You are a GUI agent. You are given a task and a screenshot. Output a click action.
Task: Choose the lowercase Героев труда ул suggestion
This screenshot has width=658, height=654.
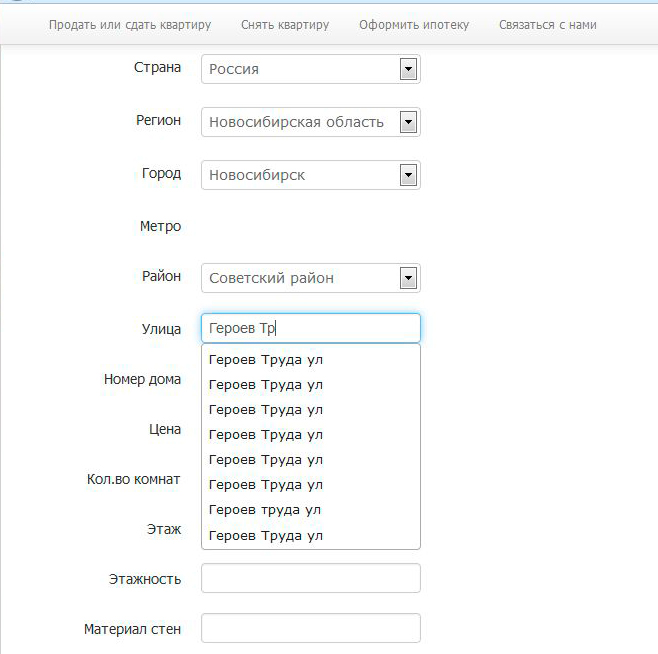click(311, 510)
